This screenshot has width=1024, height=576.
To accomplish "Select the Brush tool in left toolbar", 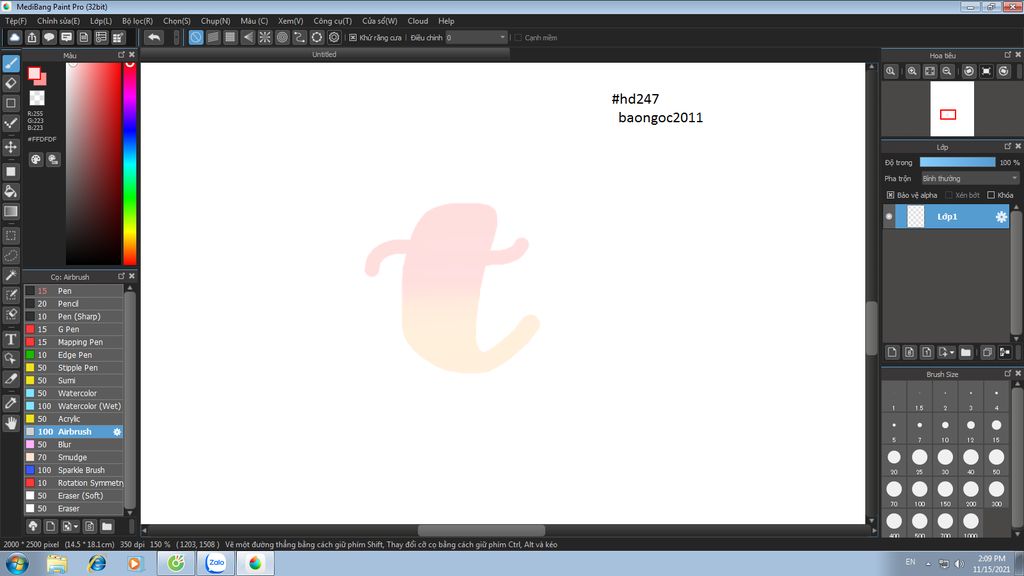I will point(11,63).
